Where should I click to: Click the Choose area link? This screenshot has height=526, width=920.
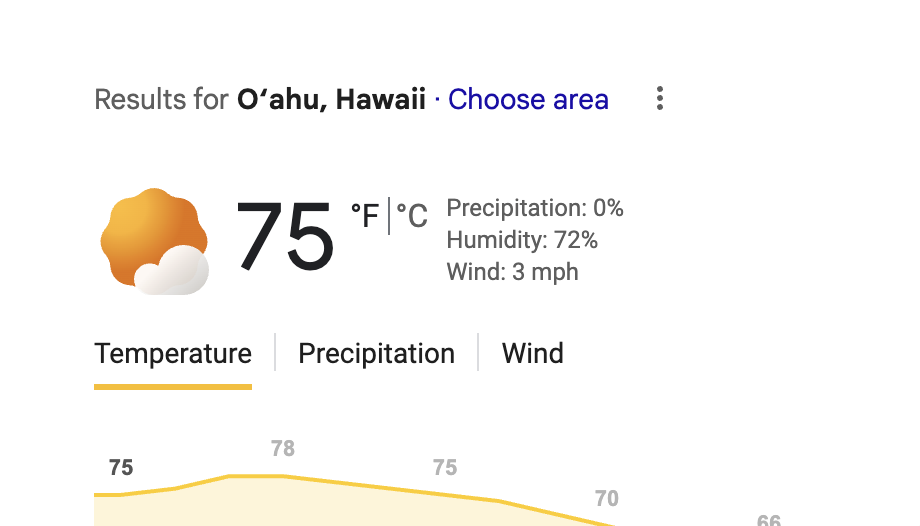528,100
